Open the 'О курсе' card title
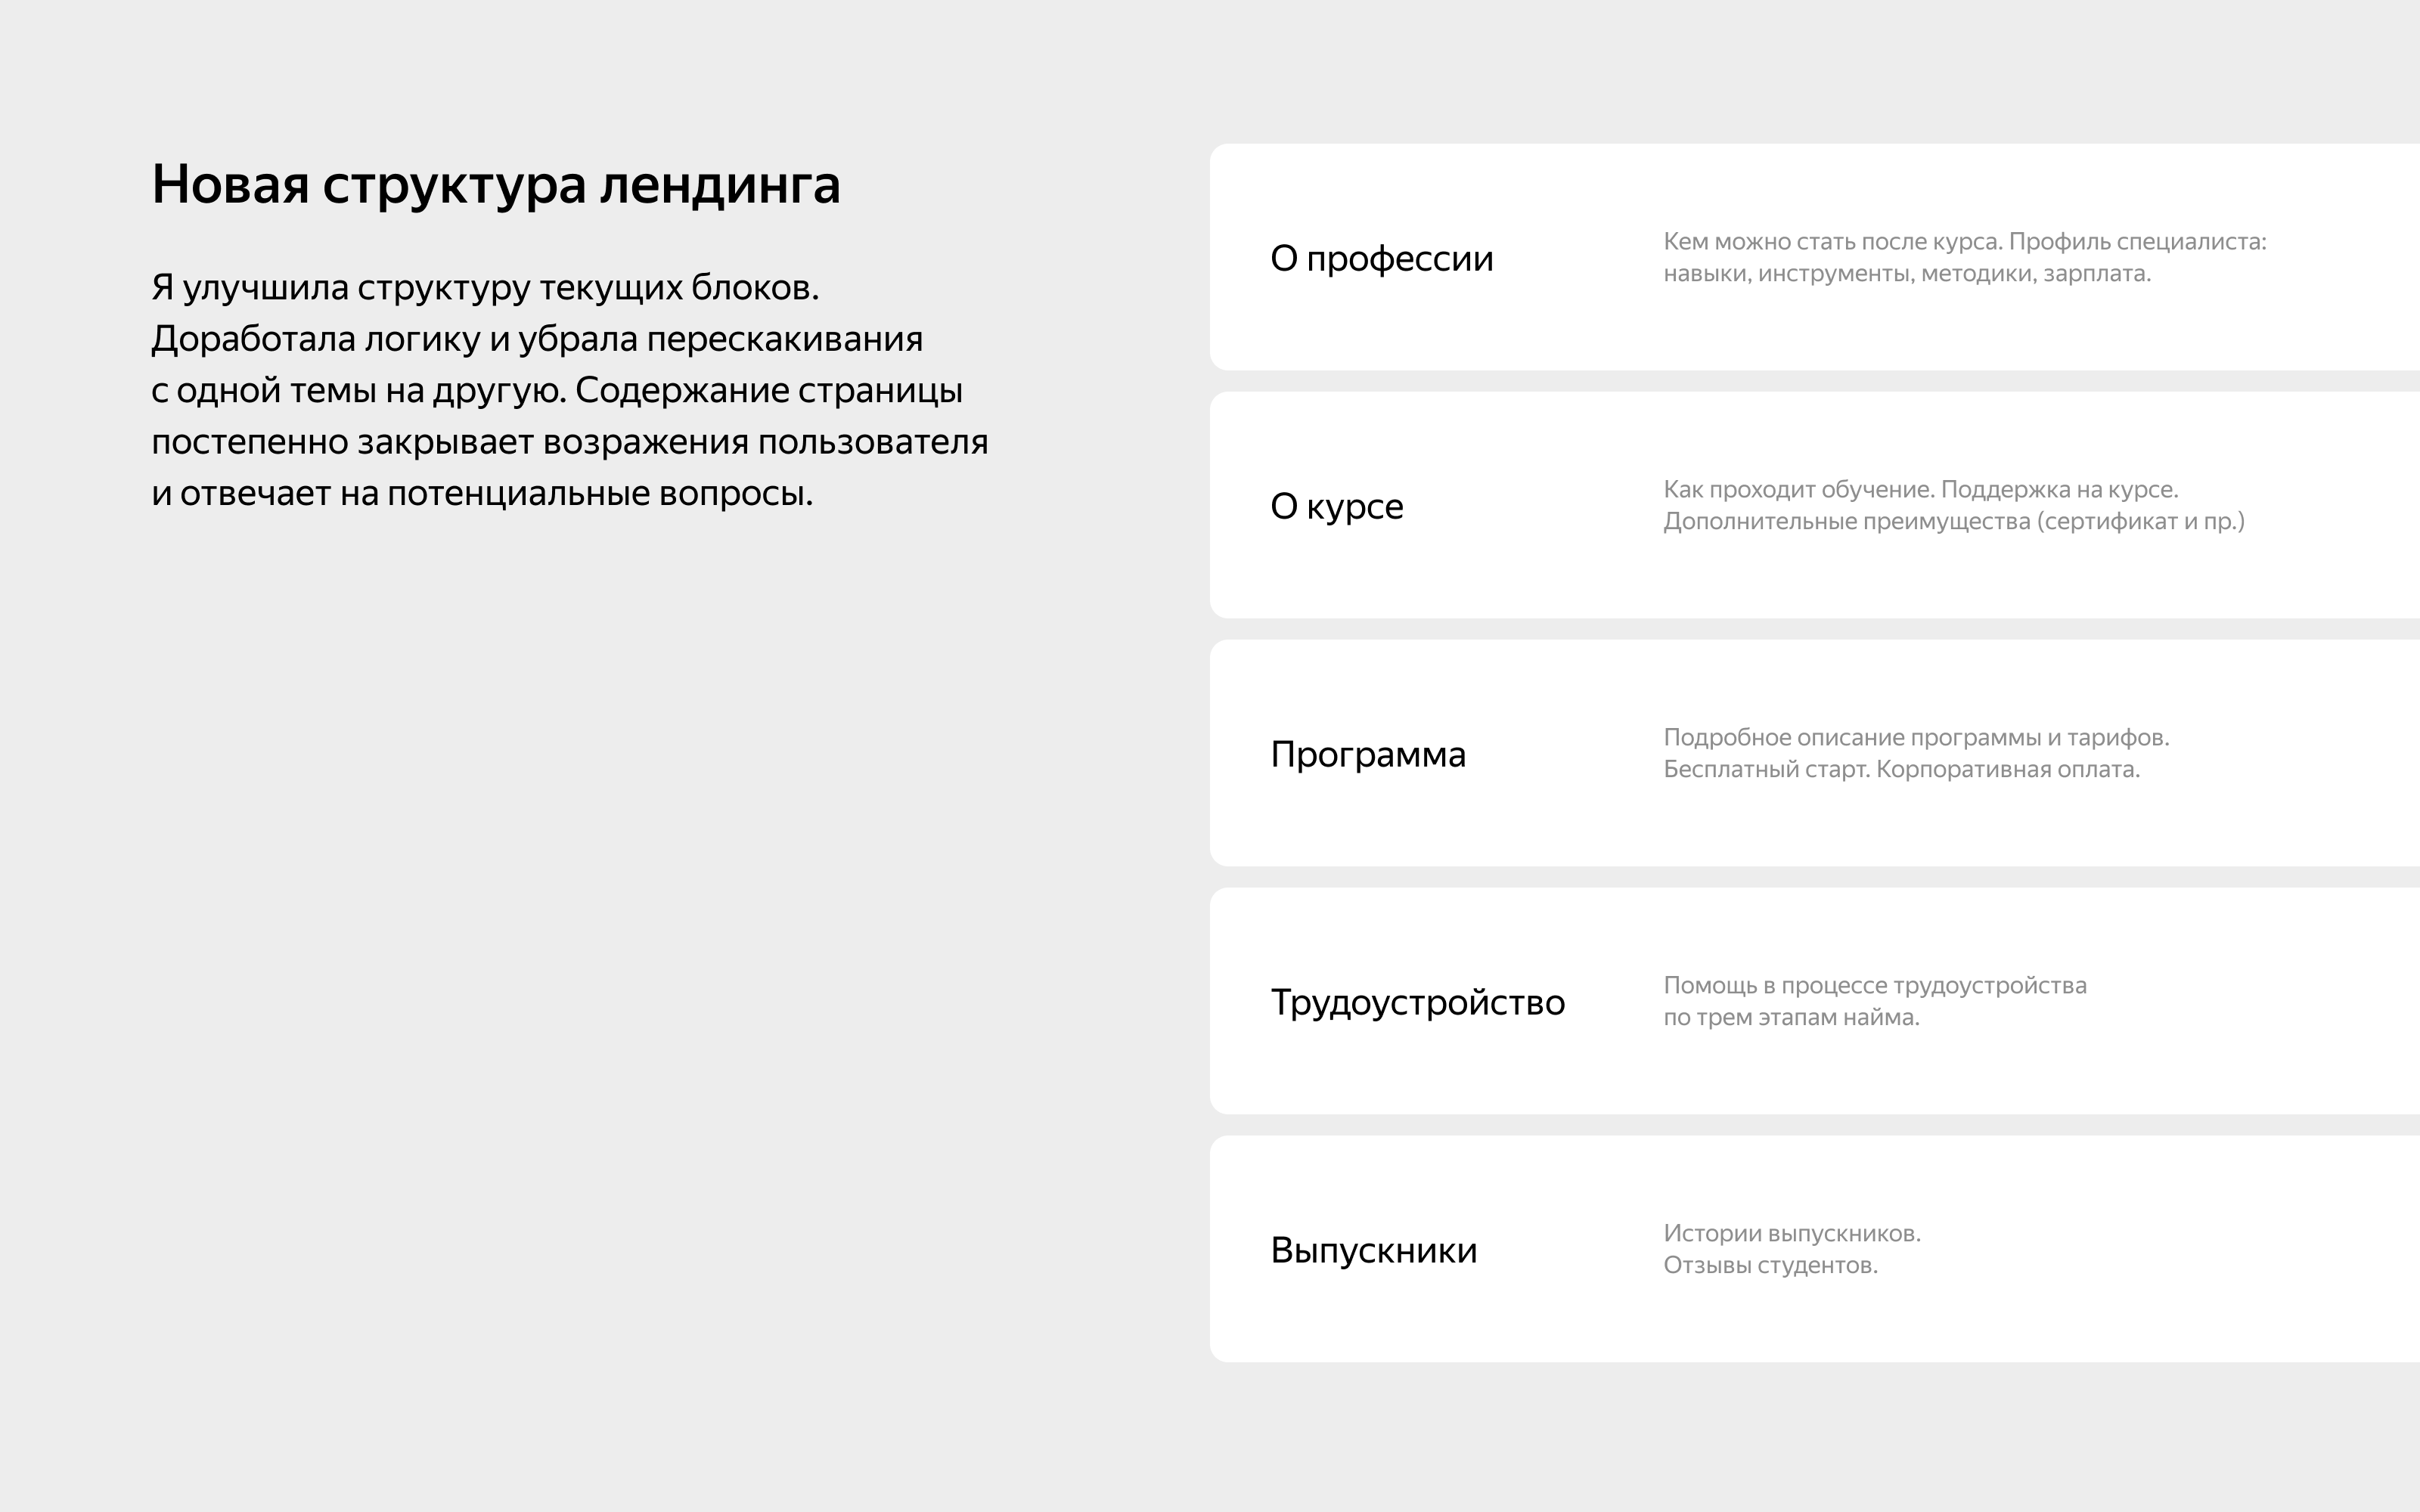Viewport: 2420px width, 1512px height. pos(1336,507)
